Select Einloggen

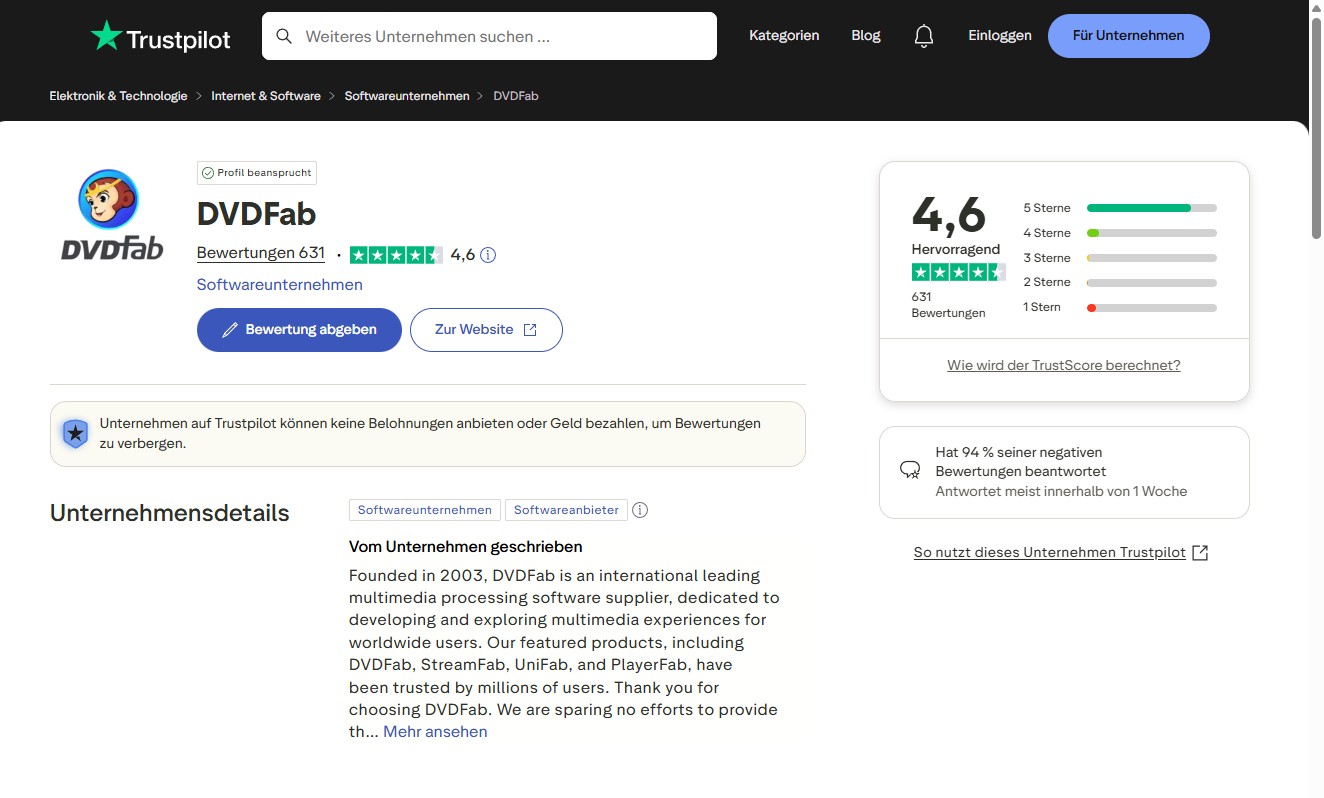pyautogui.click(x=999, y=35)
